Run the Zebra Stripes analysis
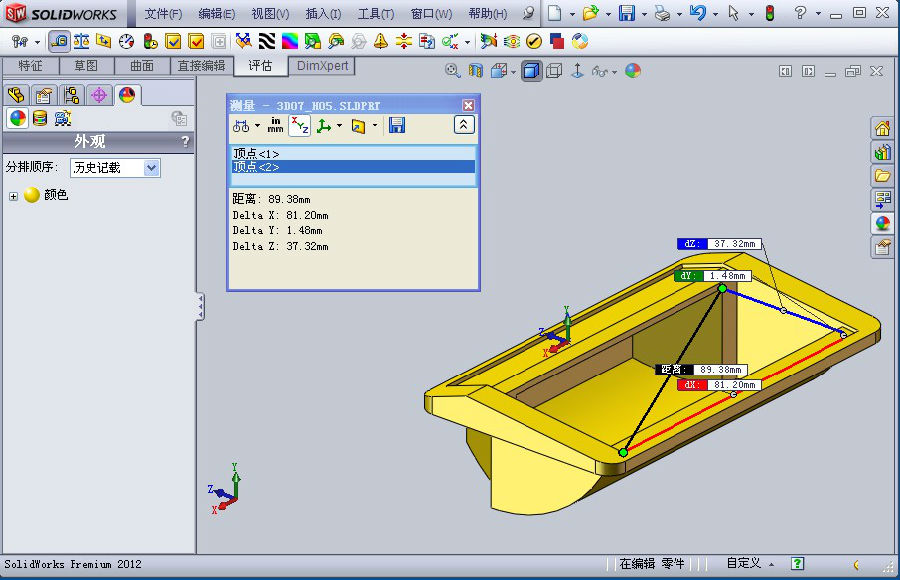Viewport: 900px width, 580px height. [267, 42]
